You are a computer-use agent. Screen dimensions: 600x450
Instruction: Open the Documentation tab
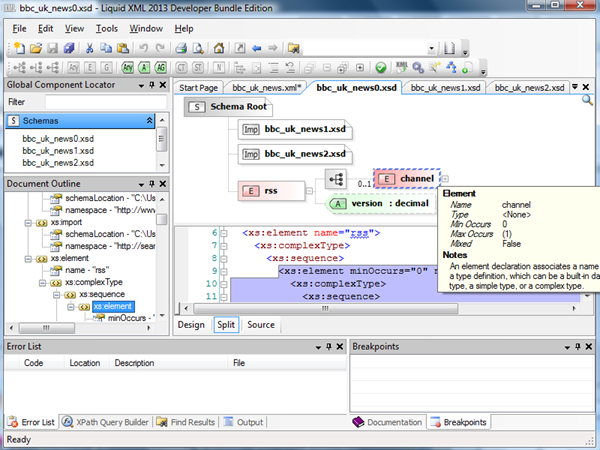388,422
